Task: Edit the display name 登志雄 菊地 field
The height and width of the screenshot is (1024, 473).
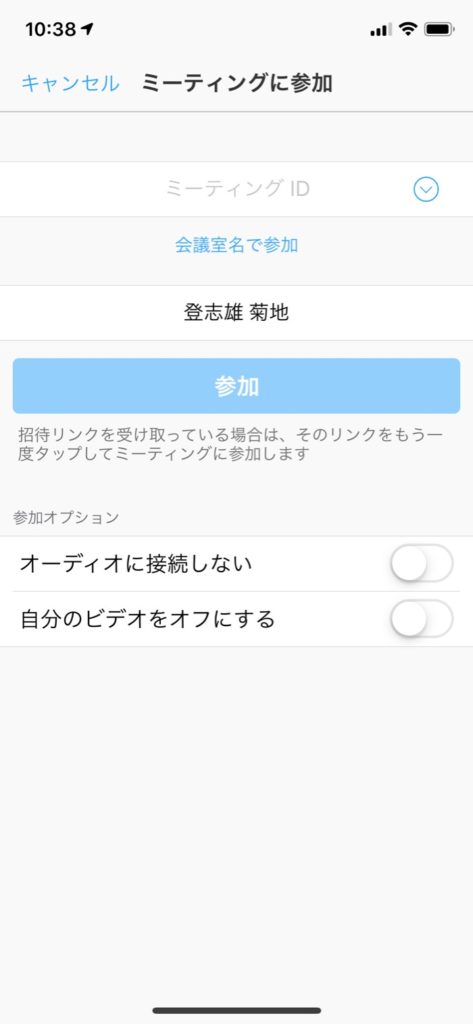Action: coord(236,313)
